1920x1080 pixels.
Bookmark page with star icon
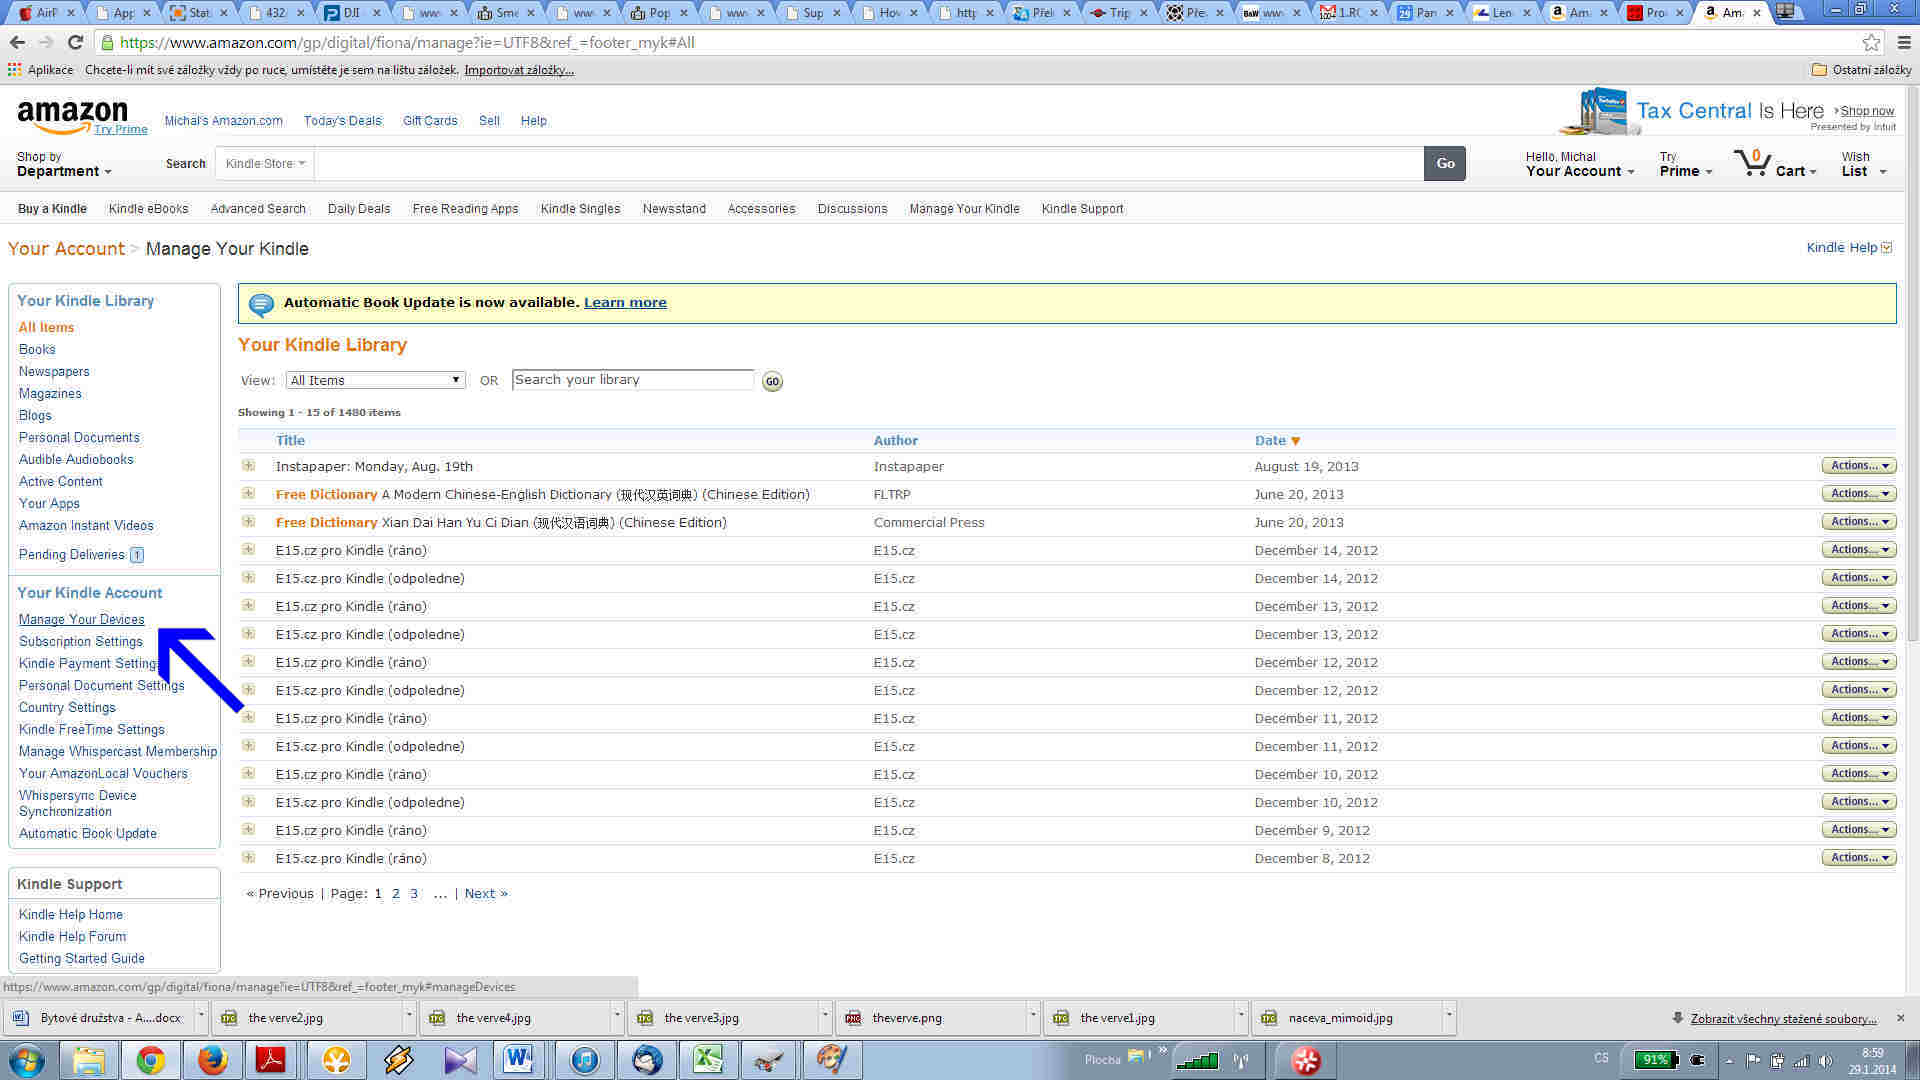pyautogui.click(x=1871, y=42)
